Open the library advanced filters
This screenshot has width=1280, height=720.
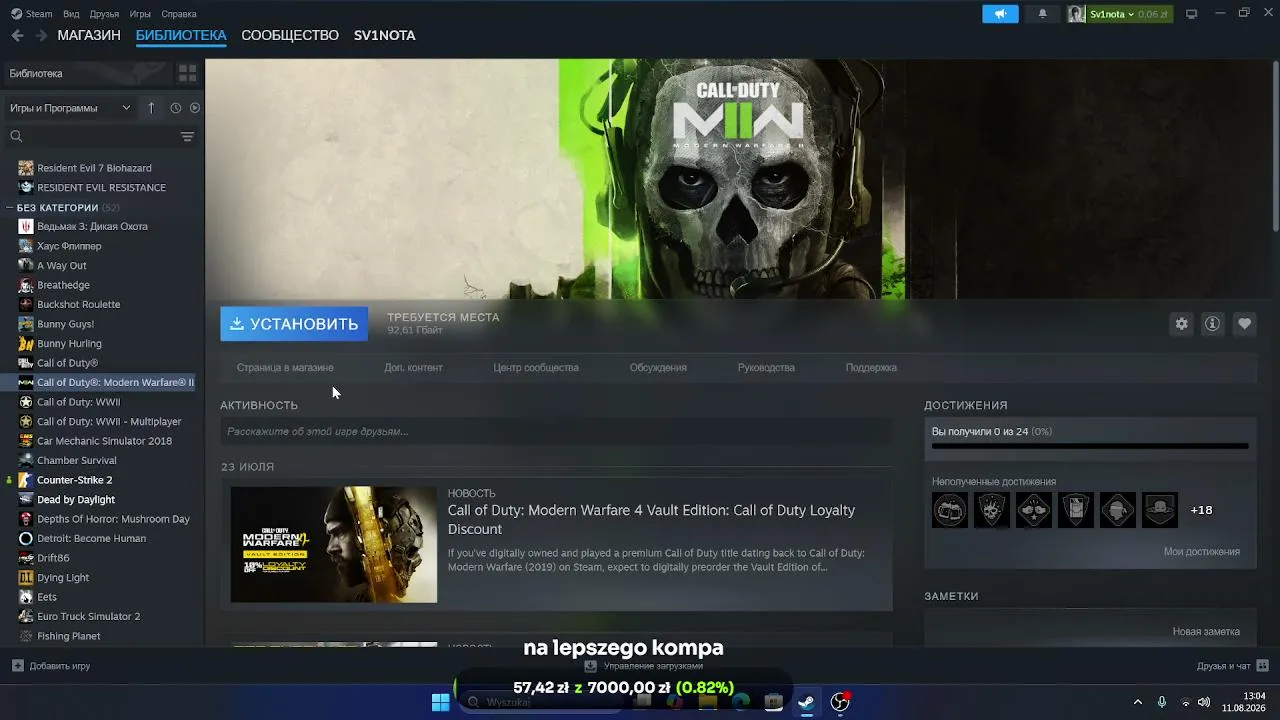pyautogui.click(x=187, y=136)
